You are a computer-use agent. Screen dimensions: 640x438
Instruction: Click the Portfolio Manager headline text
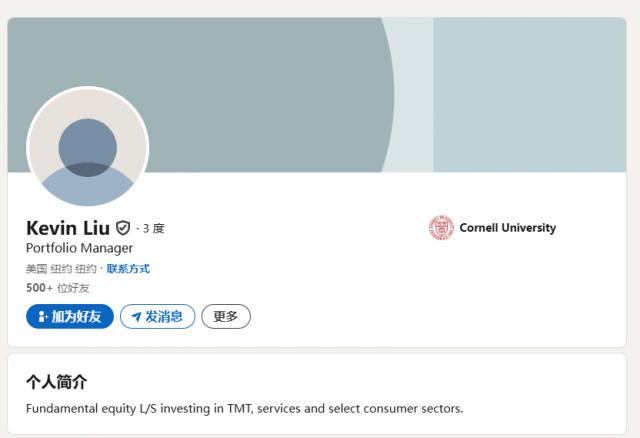coord(79,248)
